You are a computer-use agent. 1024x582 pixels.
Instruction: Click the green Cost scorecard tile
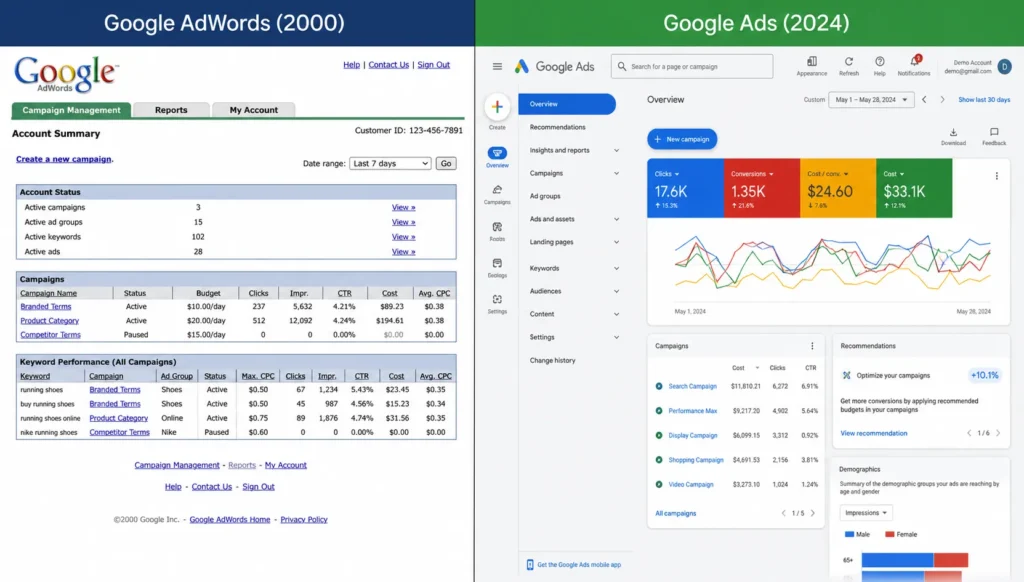[x=914, y=188]
